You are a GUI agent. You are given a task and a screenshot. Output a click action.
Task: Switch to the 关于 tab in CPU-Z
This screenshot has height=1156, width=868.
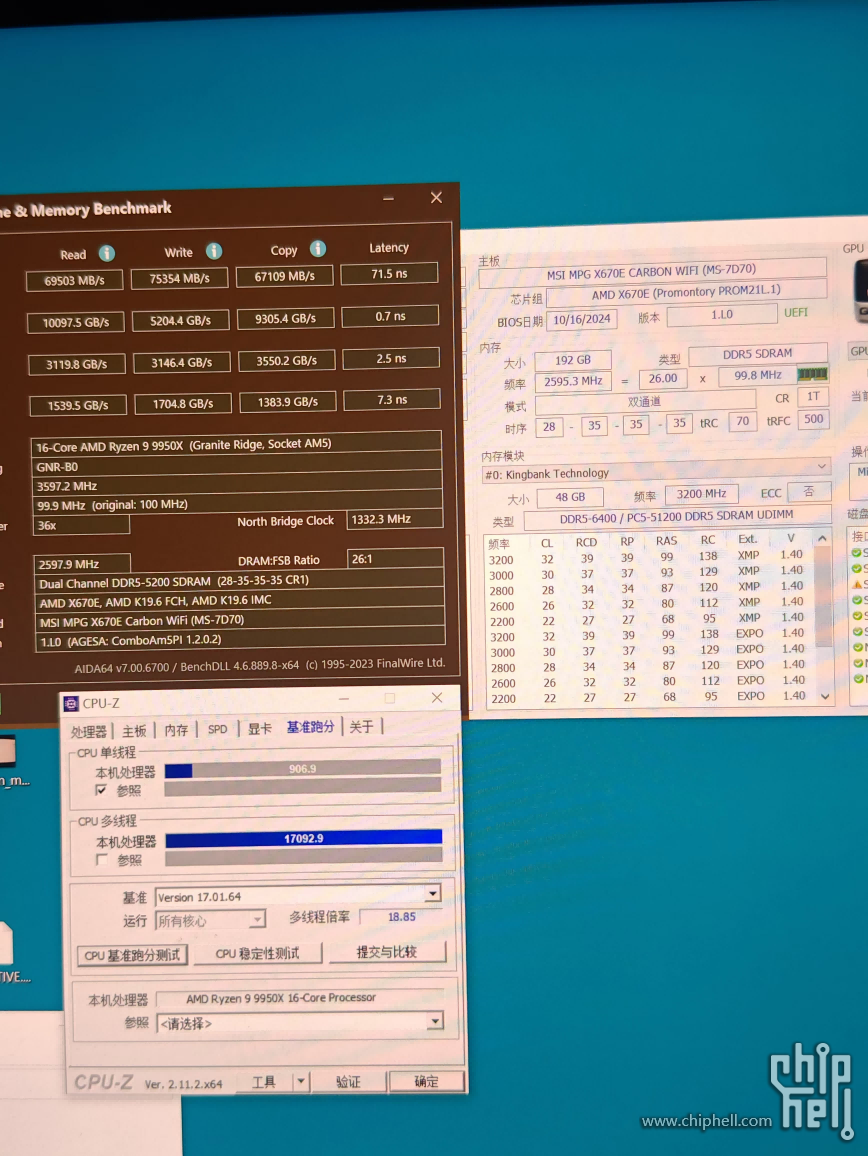tap(361, 727)
